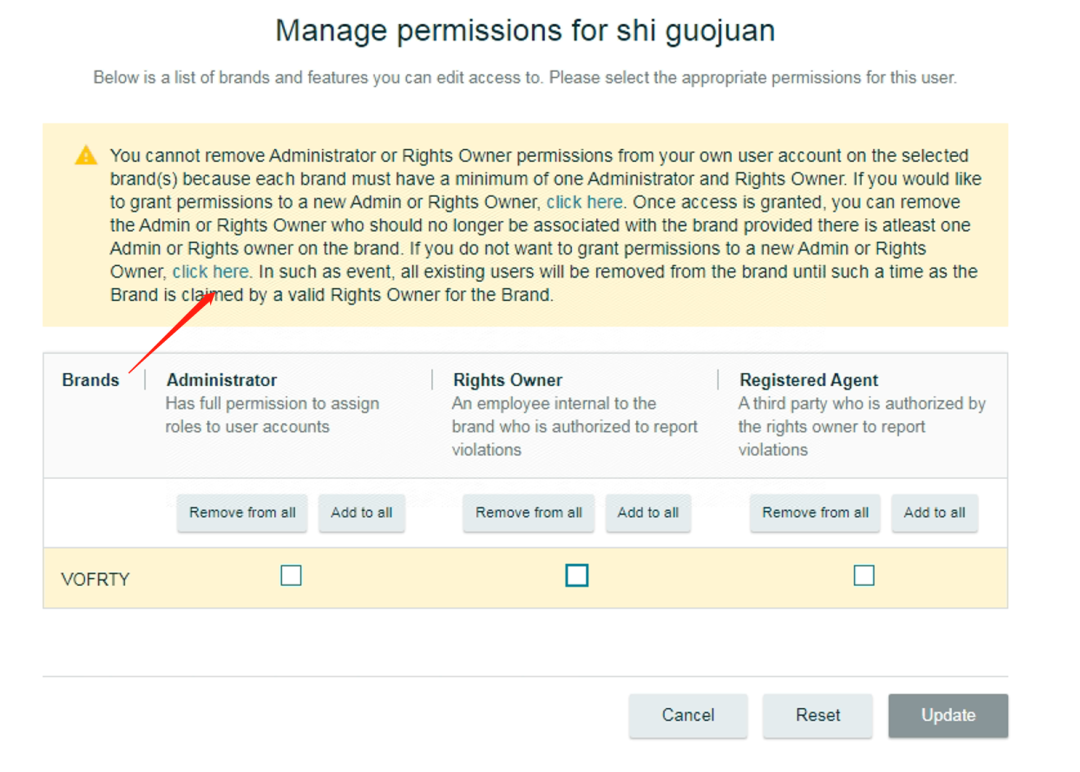Click Remove from all under Rights Owner
This screenshot has width=1080, height=772.
(x=528, y=512)
